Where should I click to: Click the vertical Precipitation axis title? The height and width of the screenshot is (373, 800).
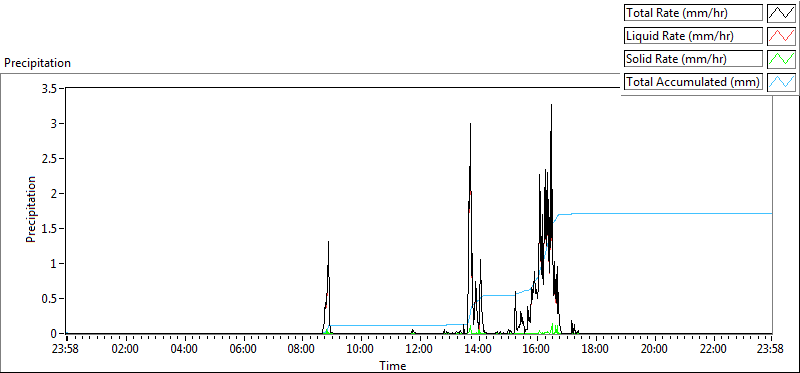tap(32, 209)
